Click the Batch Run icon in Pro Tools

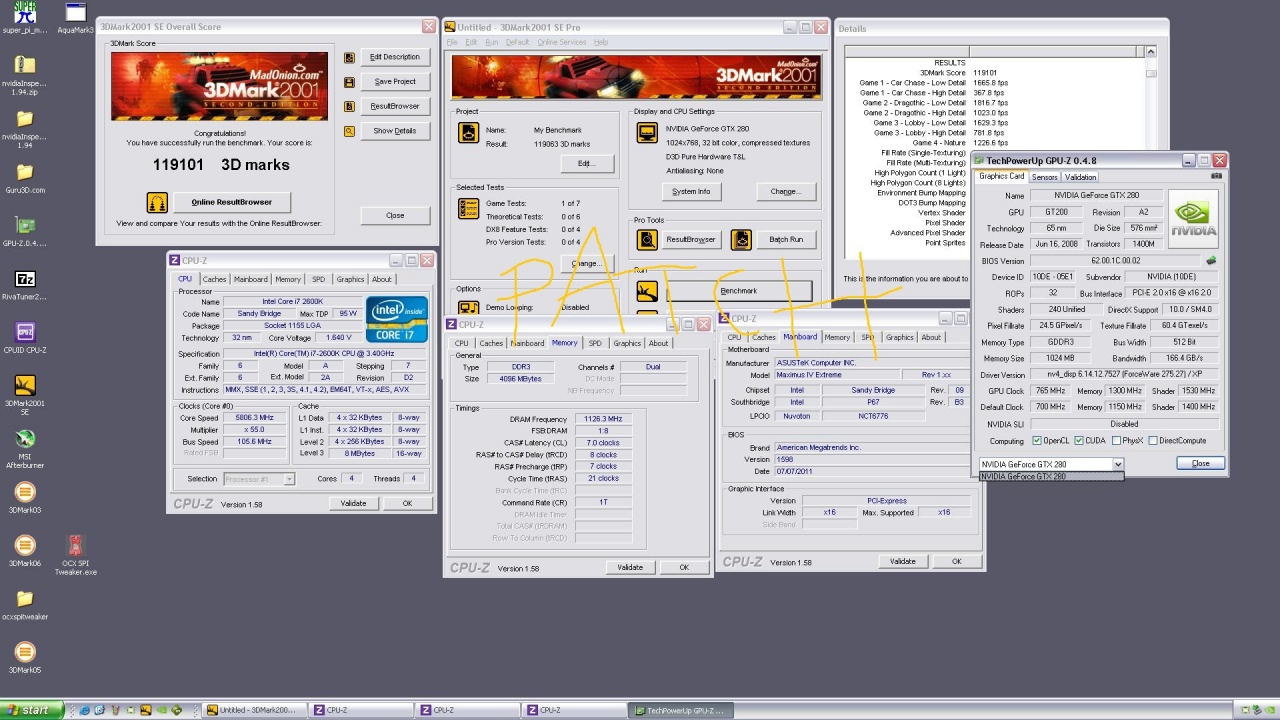click(x=741, y=239)
